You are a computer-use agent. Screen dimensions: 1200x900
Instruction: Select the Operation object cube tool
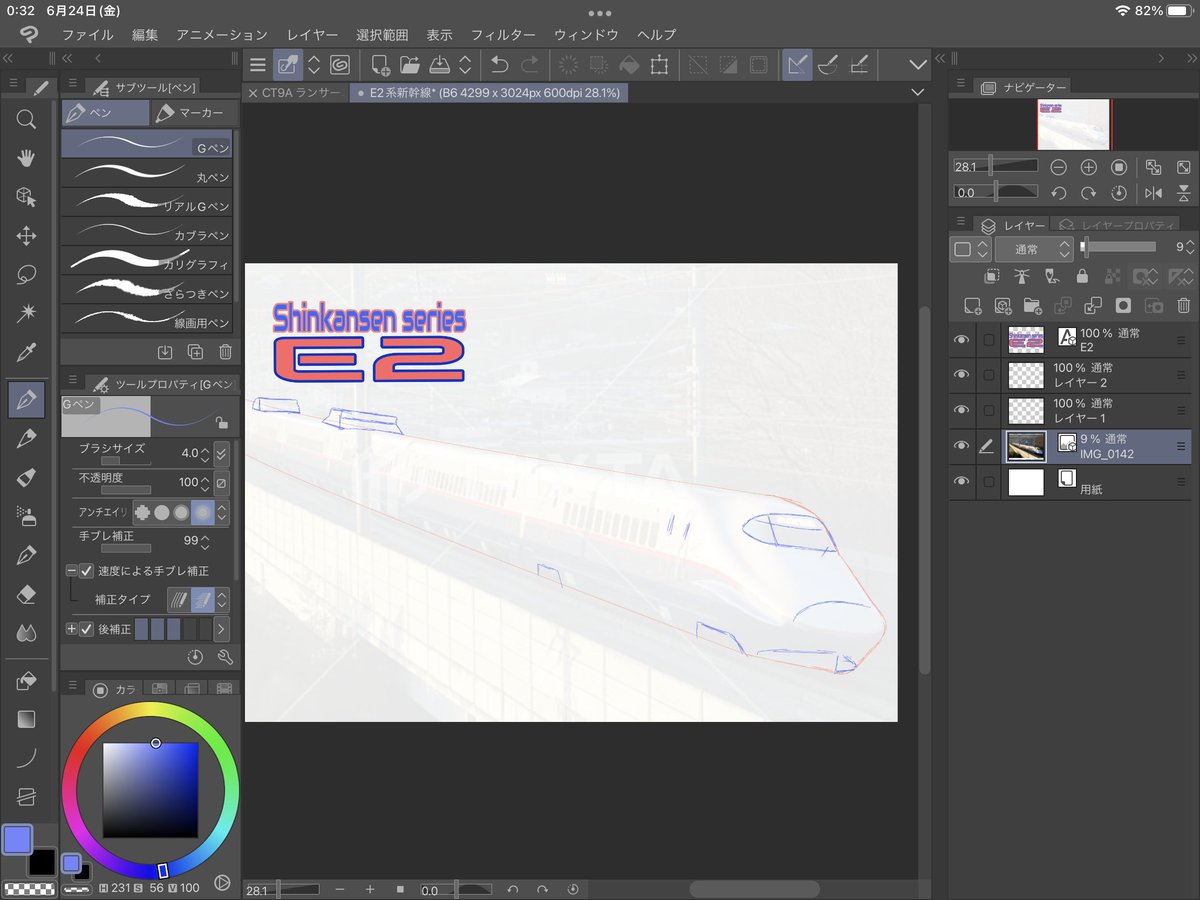(x=26, y=197)
